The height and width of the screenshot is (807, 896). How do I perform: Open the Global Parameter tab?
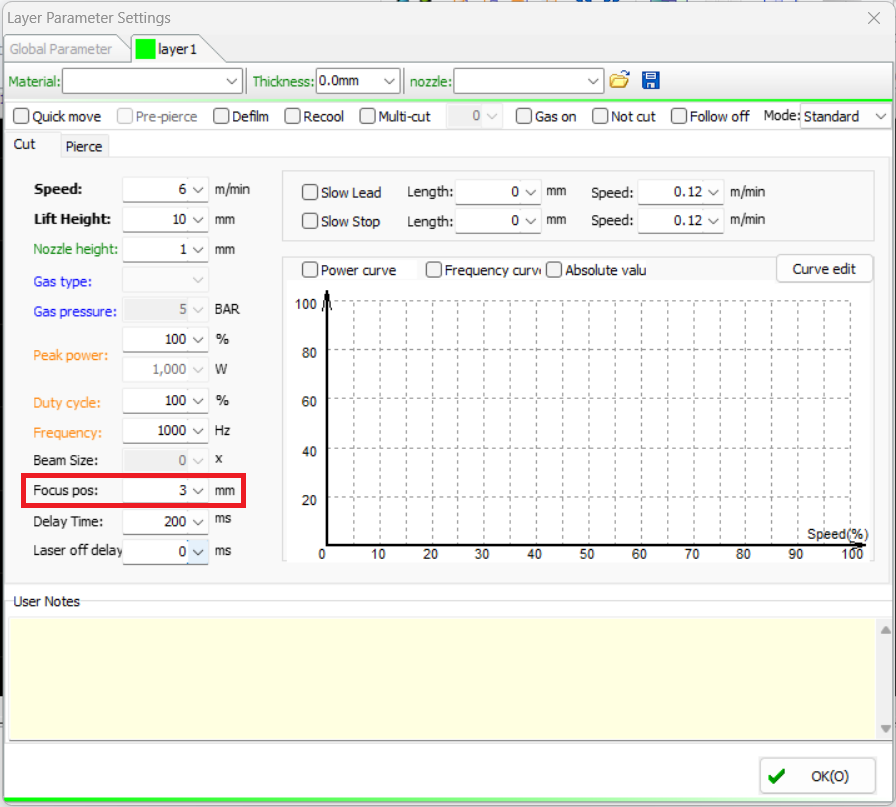click(x=61, y=49)
